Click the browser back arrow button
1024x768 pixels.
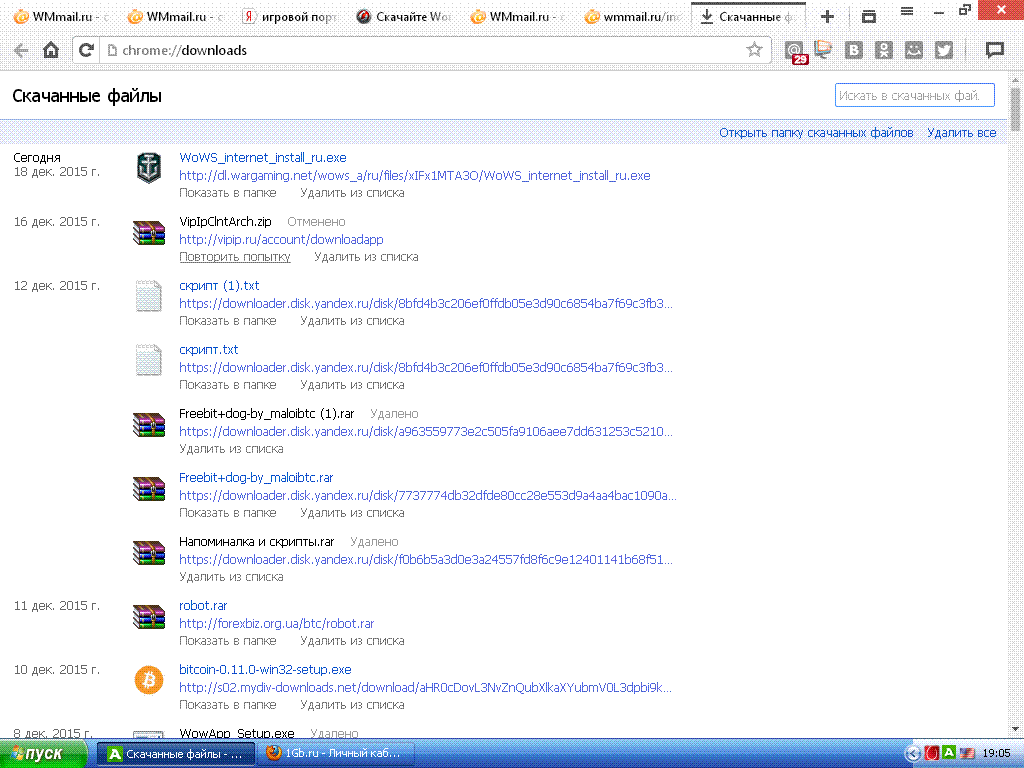pyautogui.click(x=21, y=50)
